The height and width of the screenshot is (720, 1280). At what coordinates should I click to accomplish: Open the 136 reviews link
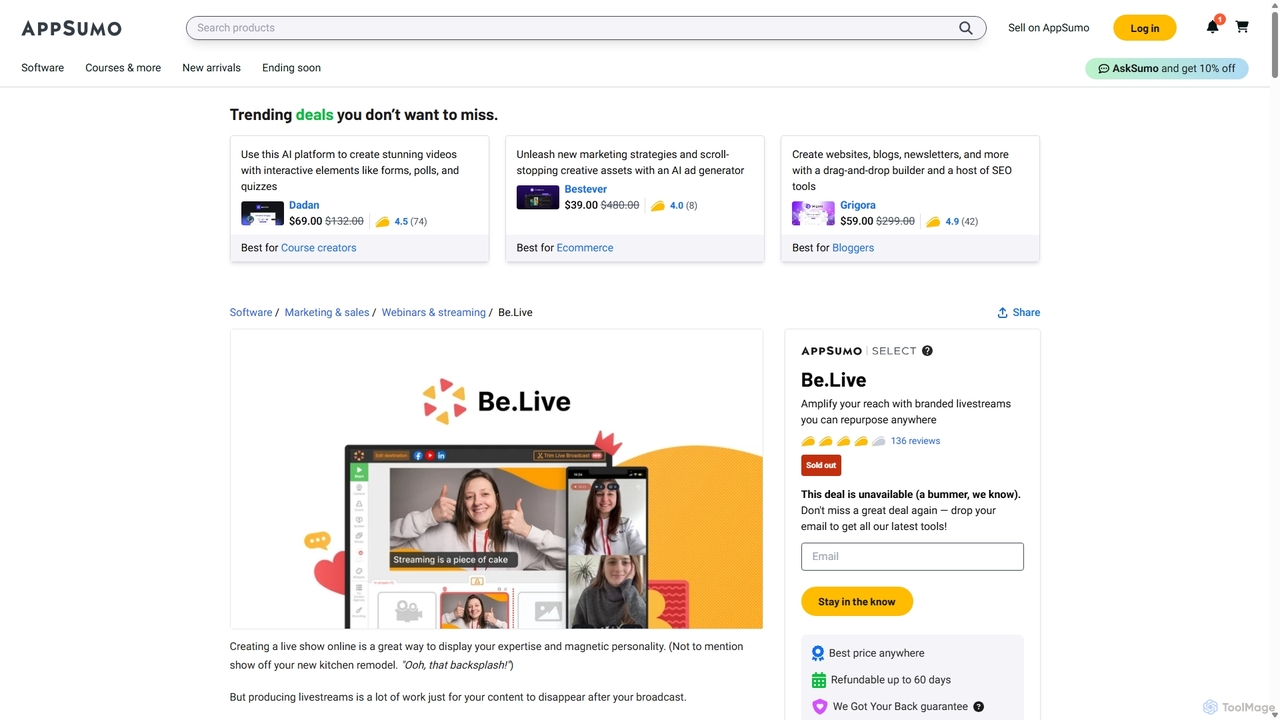915,441
